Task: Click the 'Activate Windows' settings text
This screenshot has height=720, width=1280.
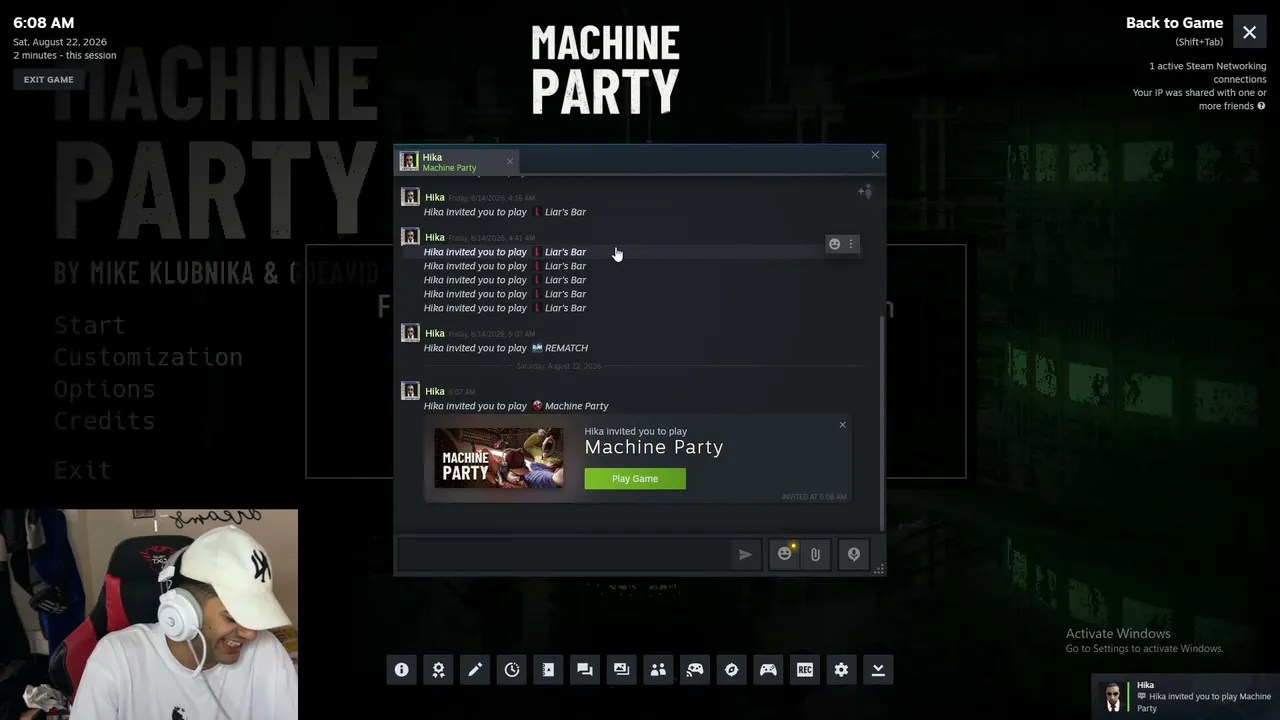Action: 1144,641
